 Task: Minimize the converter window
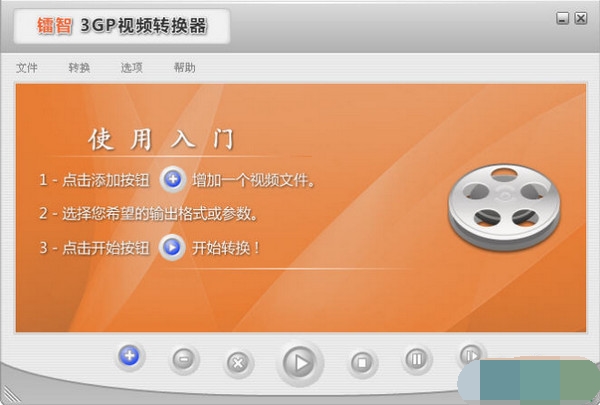[x=562, y=18]
